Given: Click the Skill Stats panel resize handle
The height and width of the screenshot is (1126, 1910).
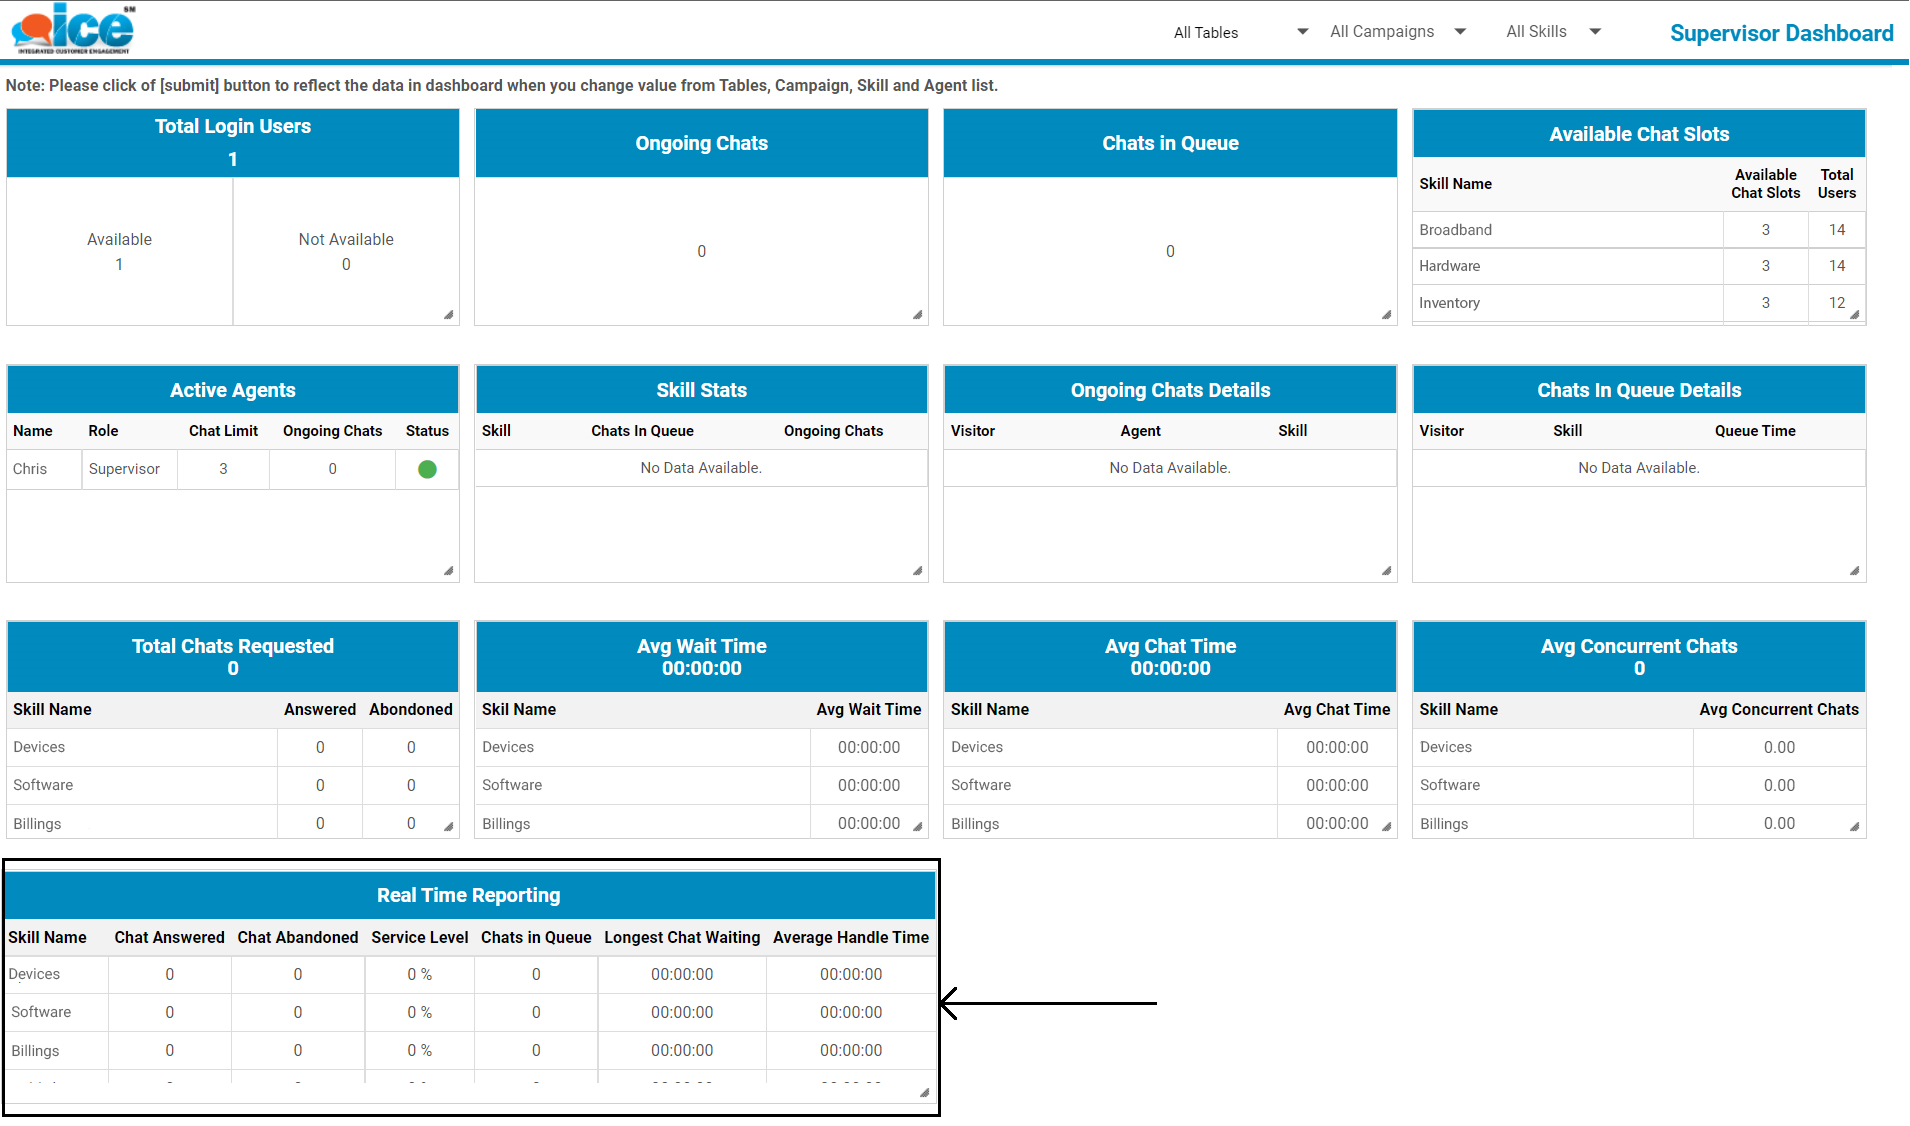Looking at the screenshot, I should point(917,571).
